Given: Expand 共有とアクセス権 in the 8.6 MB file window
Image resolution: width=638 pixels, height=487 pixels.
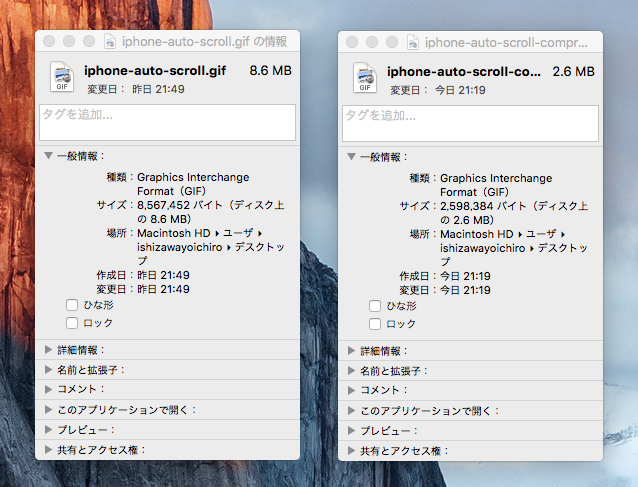Looking at the screenshot, I should point(48,450).
